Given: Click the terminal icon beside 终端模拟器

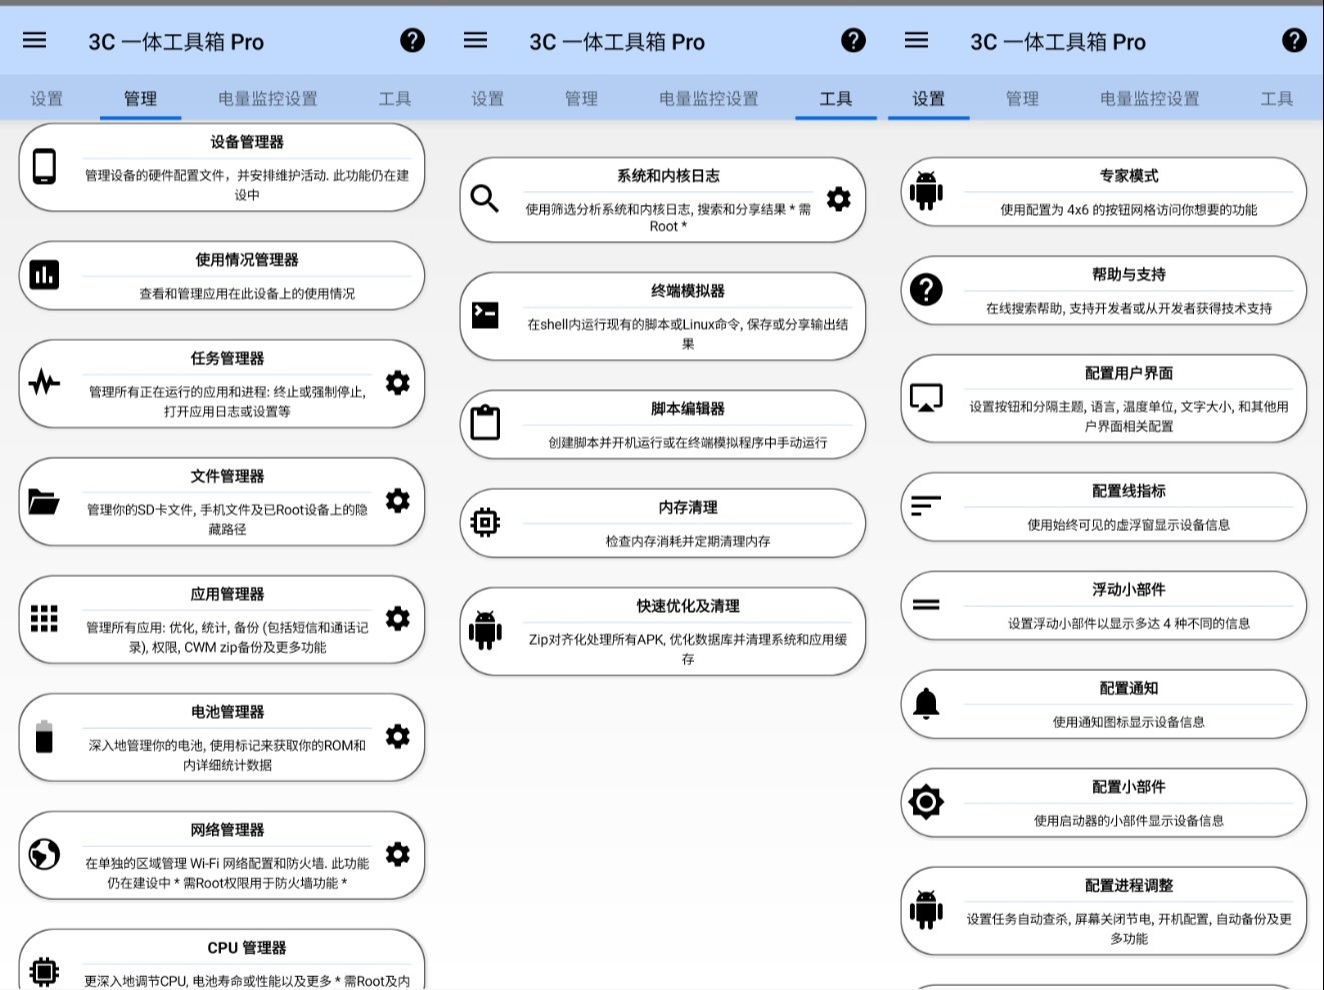Looking at the screenshot, I should click(x=485, y=315).
